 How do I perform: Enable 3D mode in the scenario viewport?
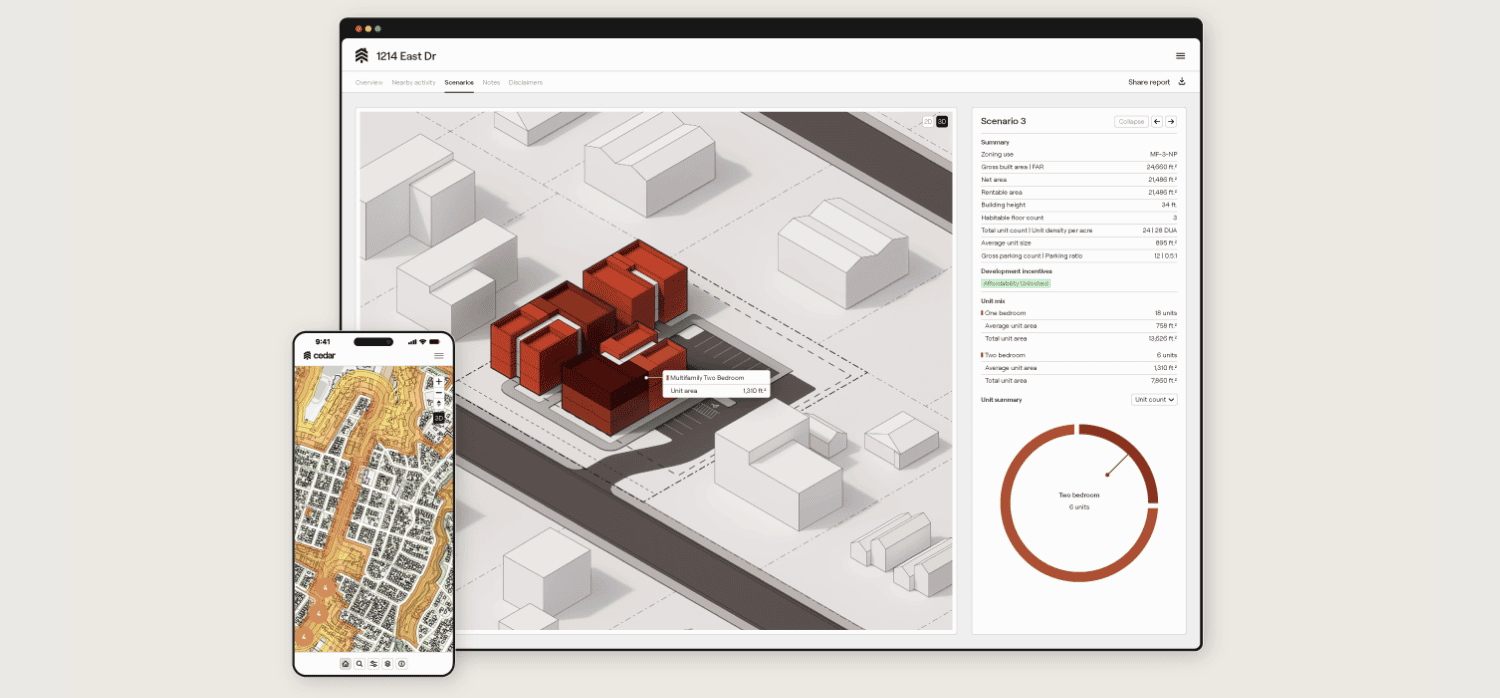tap(942, 121)
